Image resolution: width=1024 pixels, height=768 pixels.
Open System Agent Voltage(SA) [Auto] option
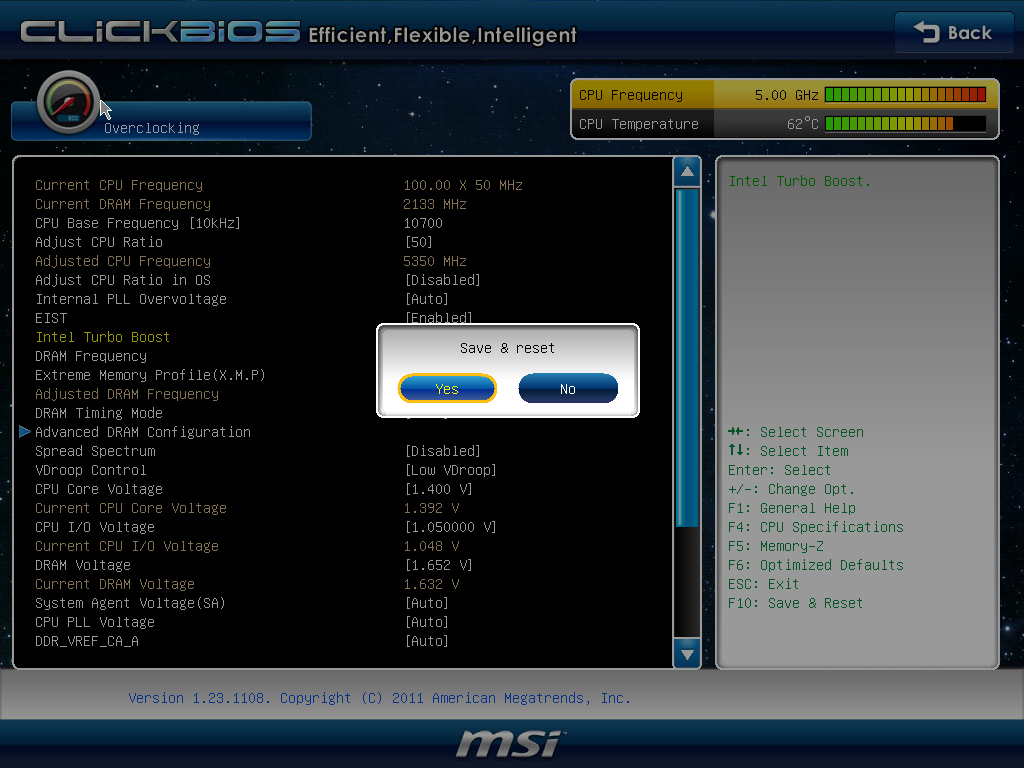click(x=427, y=603)
